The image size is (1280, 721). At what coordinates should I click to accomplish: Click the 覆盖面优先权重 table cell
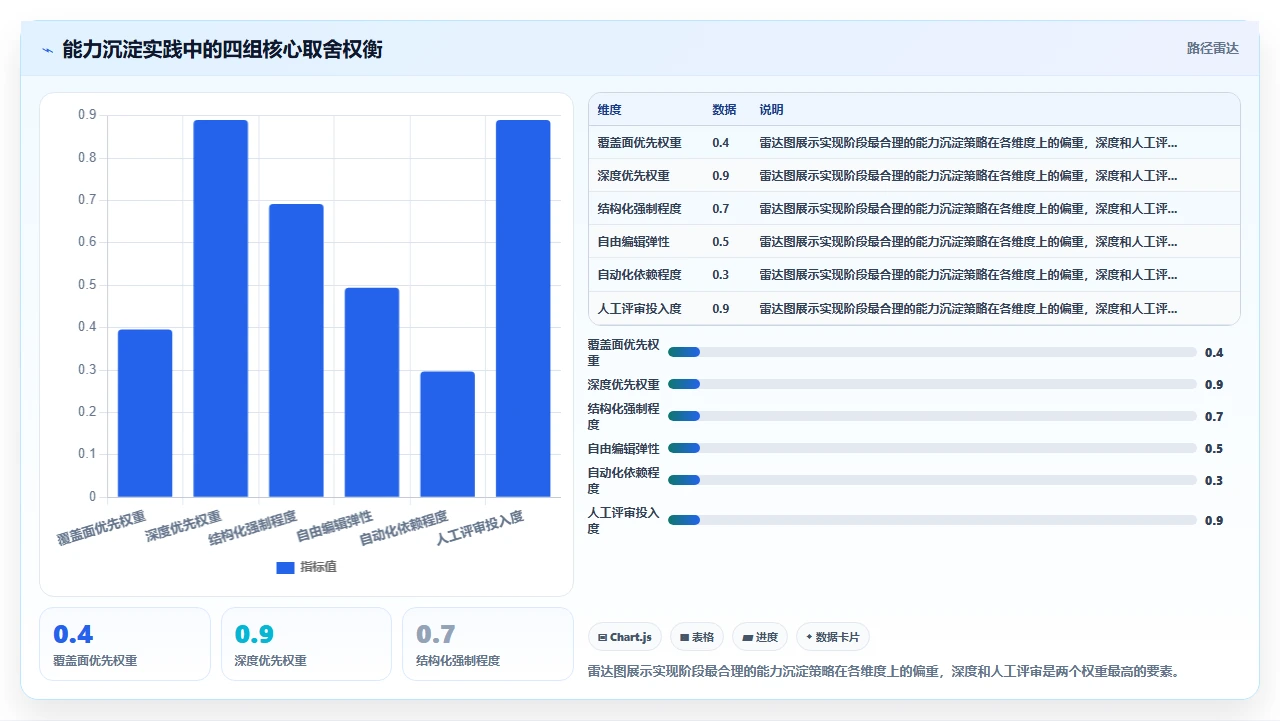[x=639, y=143]
